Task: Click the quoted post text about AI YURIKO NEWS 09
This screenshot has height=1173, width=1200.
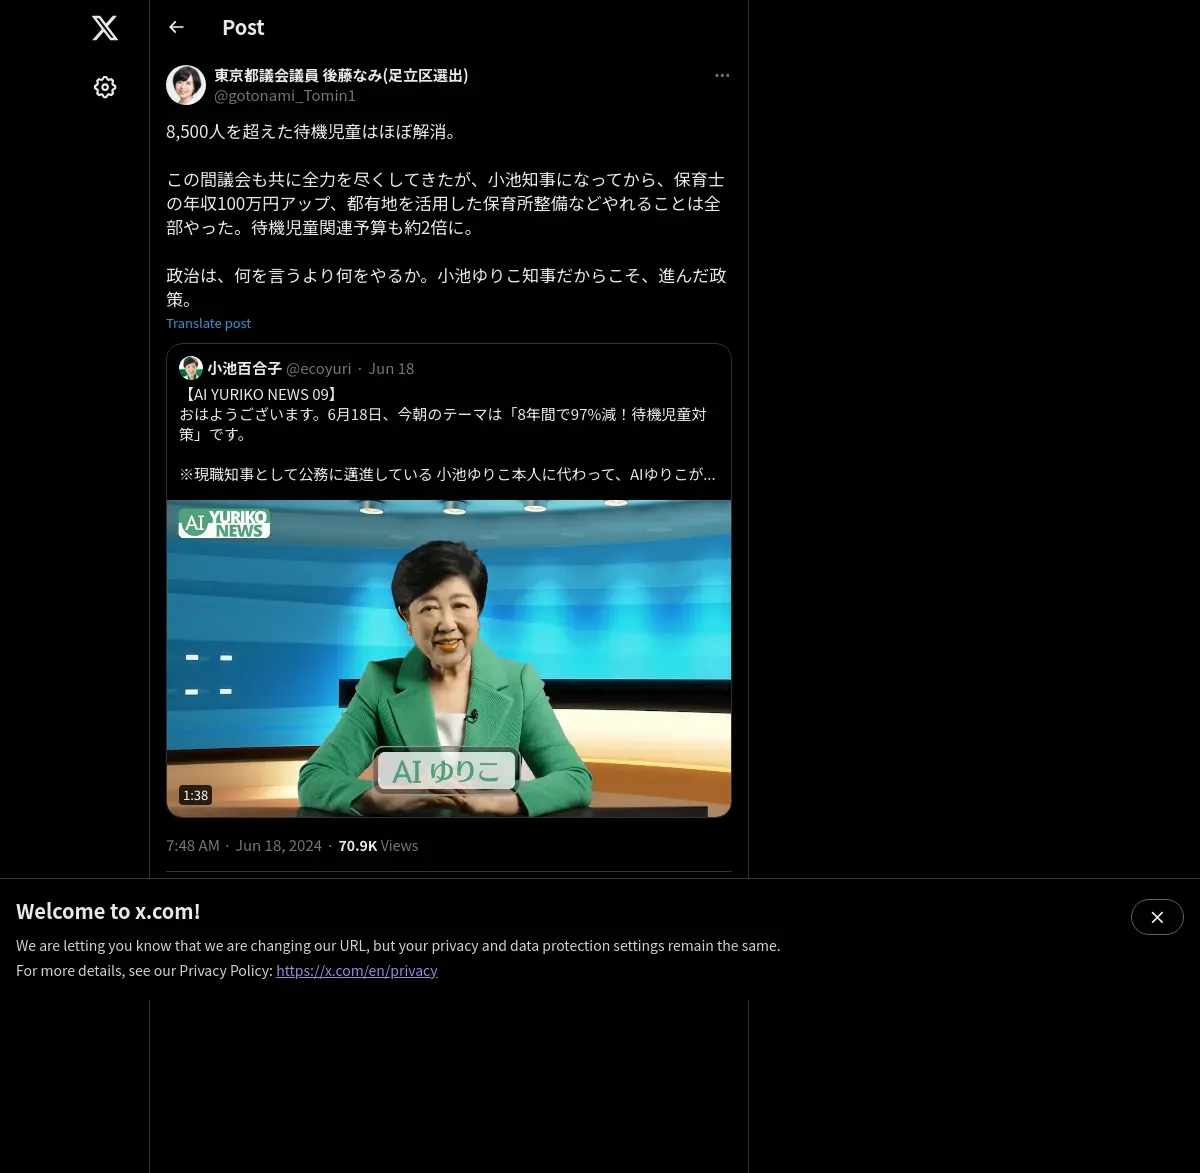Action: click(447, 434)
